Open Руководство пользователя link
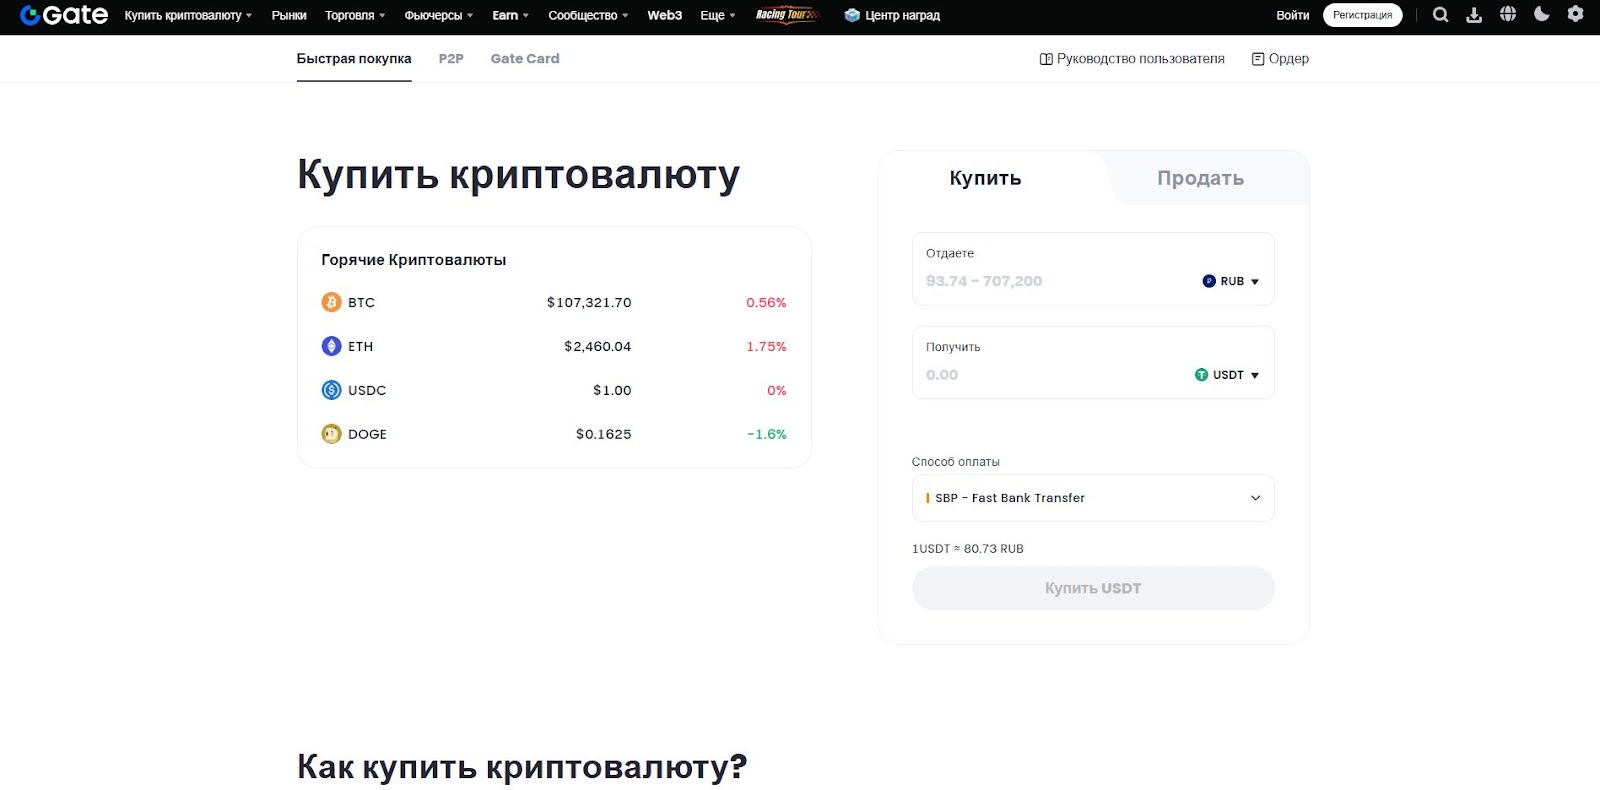The width and height of the screenshot is (1600, 790). coord(1132,59)
